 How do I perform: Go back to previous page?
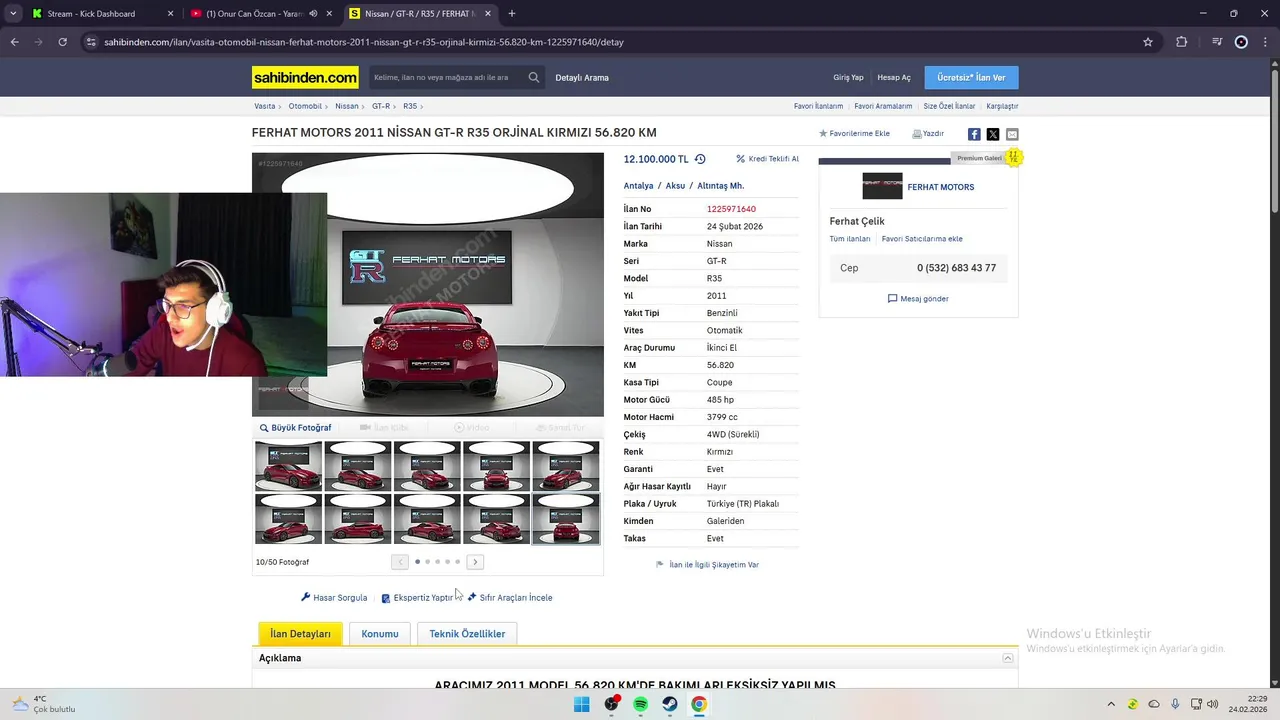[14, 42]
